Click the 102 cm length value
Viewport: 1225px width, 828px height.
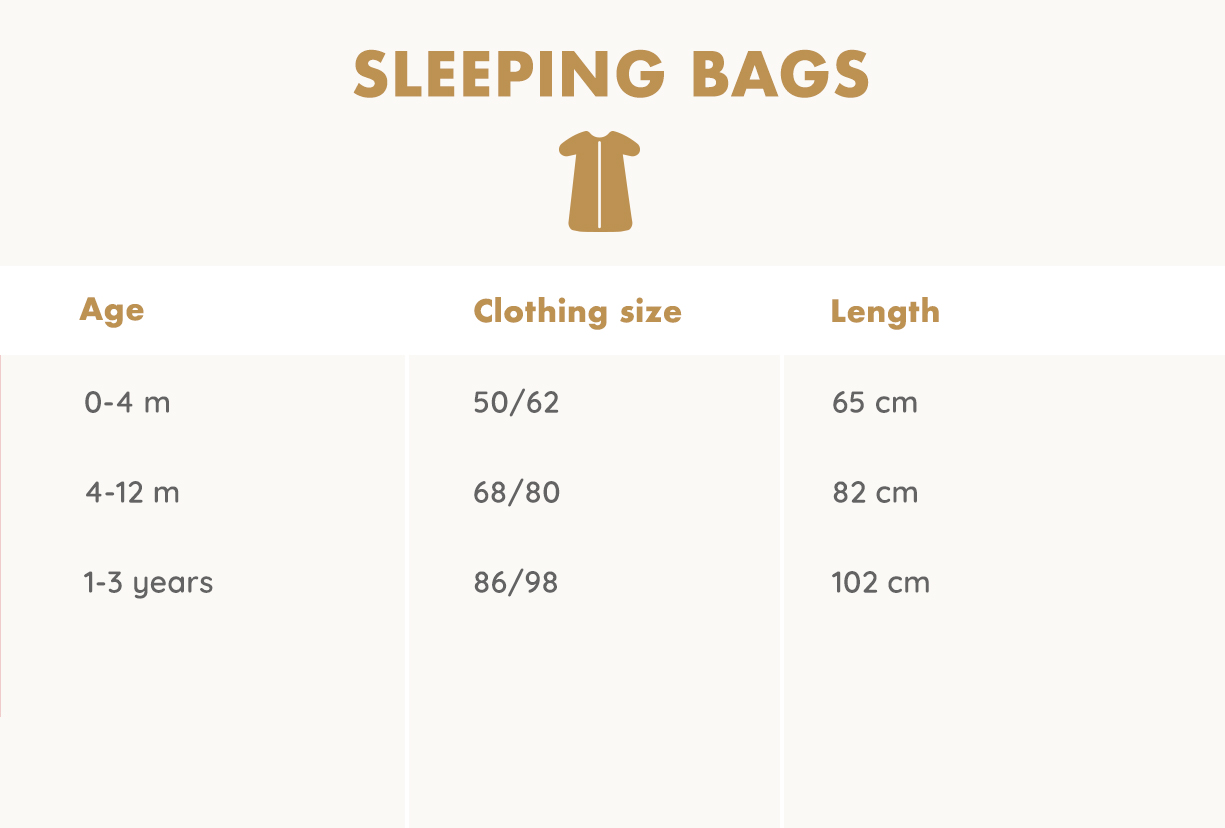880,583
